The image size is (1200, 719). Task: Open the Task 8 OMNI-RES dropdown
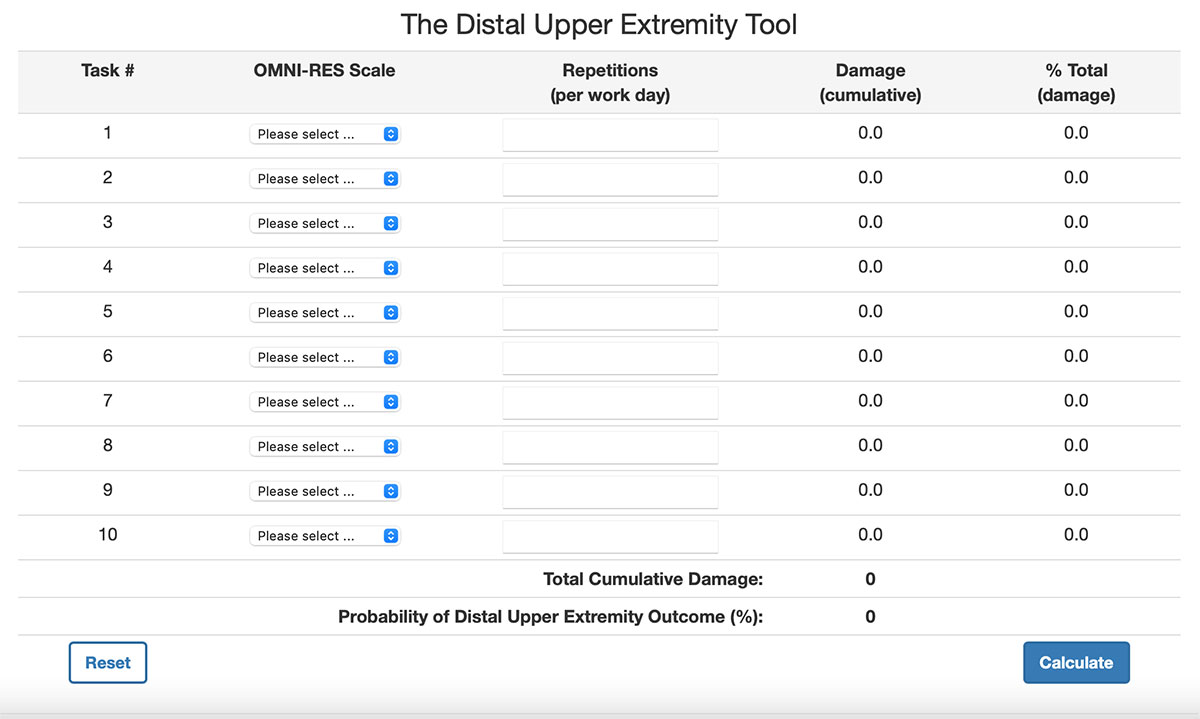[325, 447]
